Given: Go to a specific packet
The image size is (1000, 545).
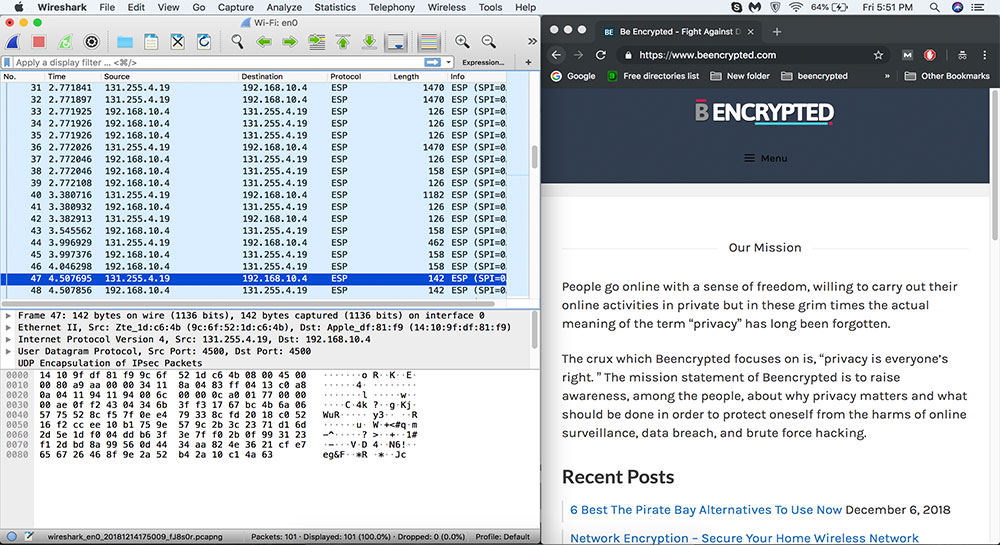Looking at the screenshot, I should coord(316,42).
